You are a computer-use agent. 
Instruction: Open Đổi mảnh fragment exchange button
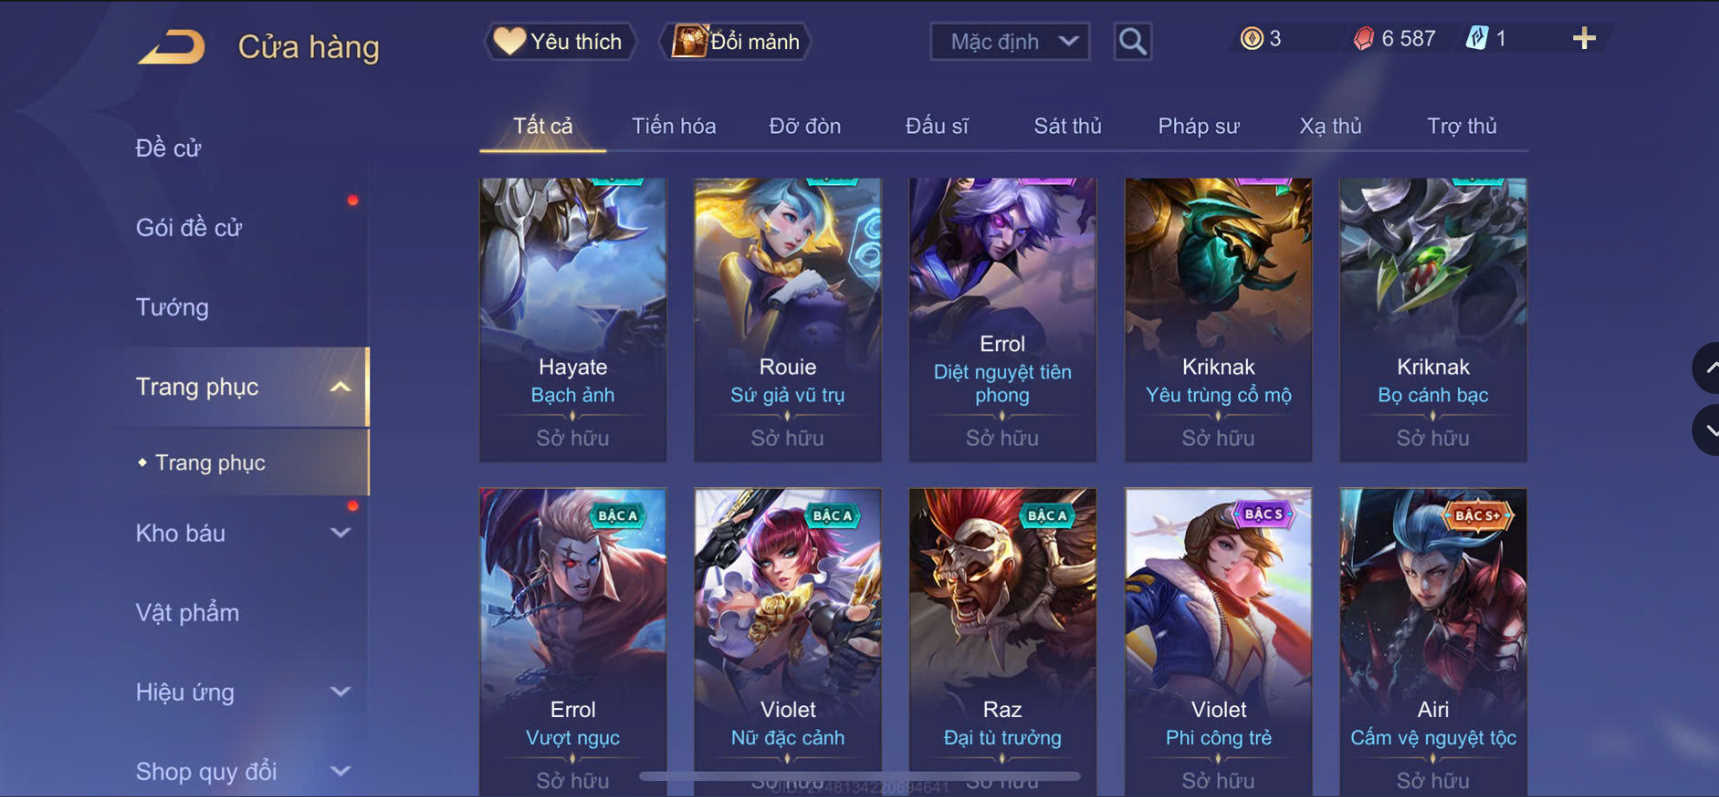coord(735,42)
